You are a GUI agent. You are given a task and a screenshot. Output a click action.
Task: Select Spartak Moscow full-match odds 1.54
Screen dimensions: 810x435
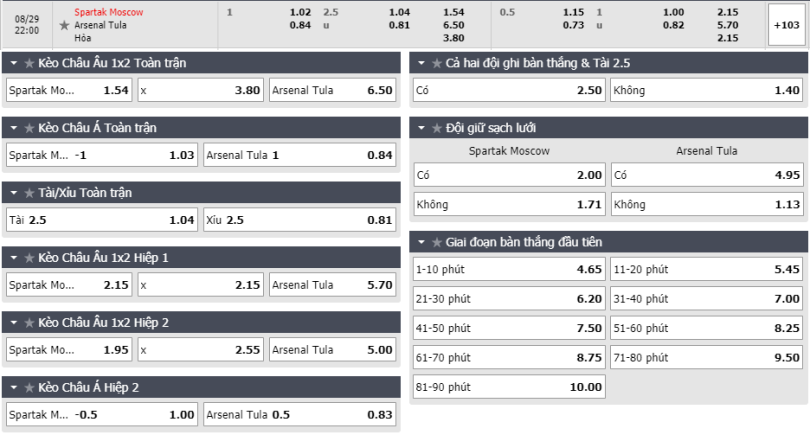(69, 90)
